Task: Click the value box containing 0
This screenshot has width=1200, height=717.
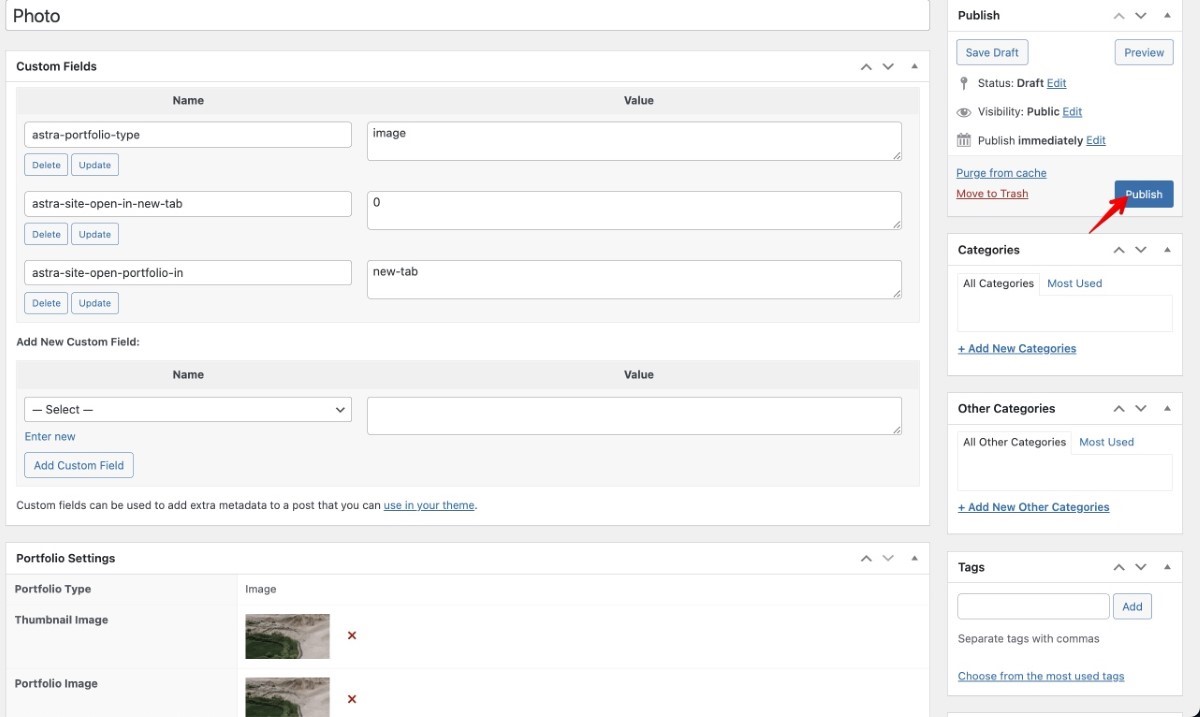Action: pyautogui.click(x=634, y=210)
